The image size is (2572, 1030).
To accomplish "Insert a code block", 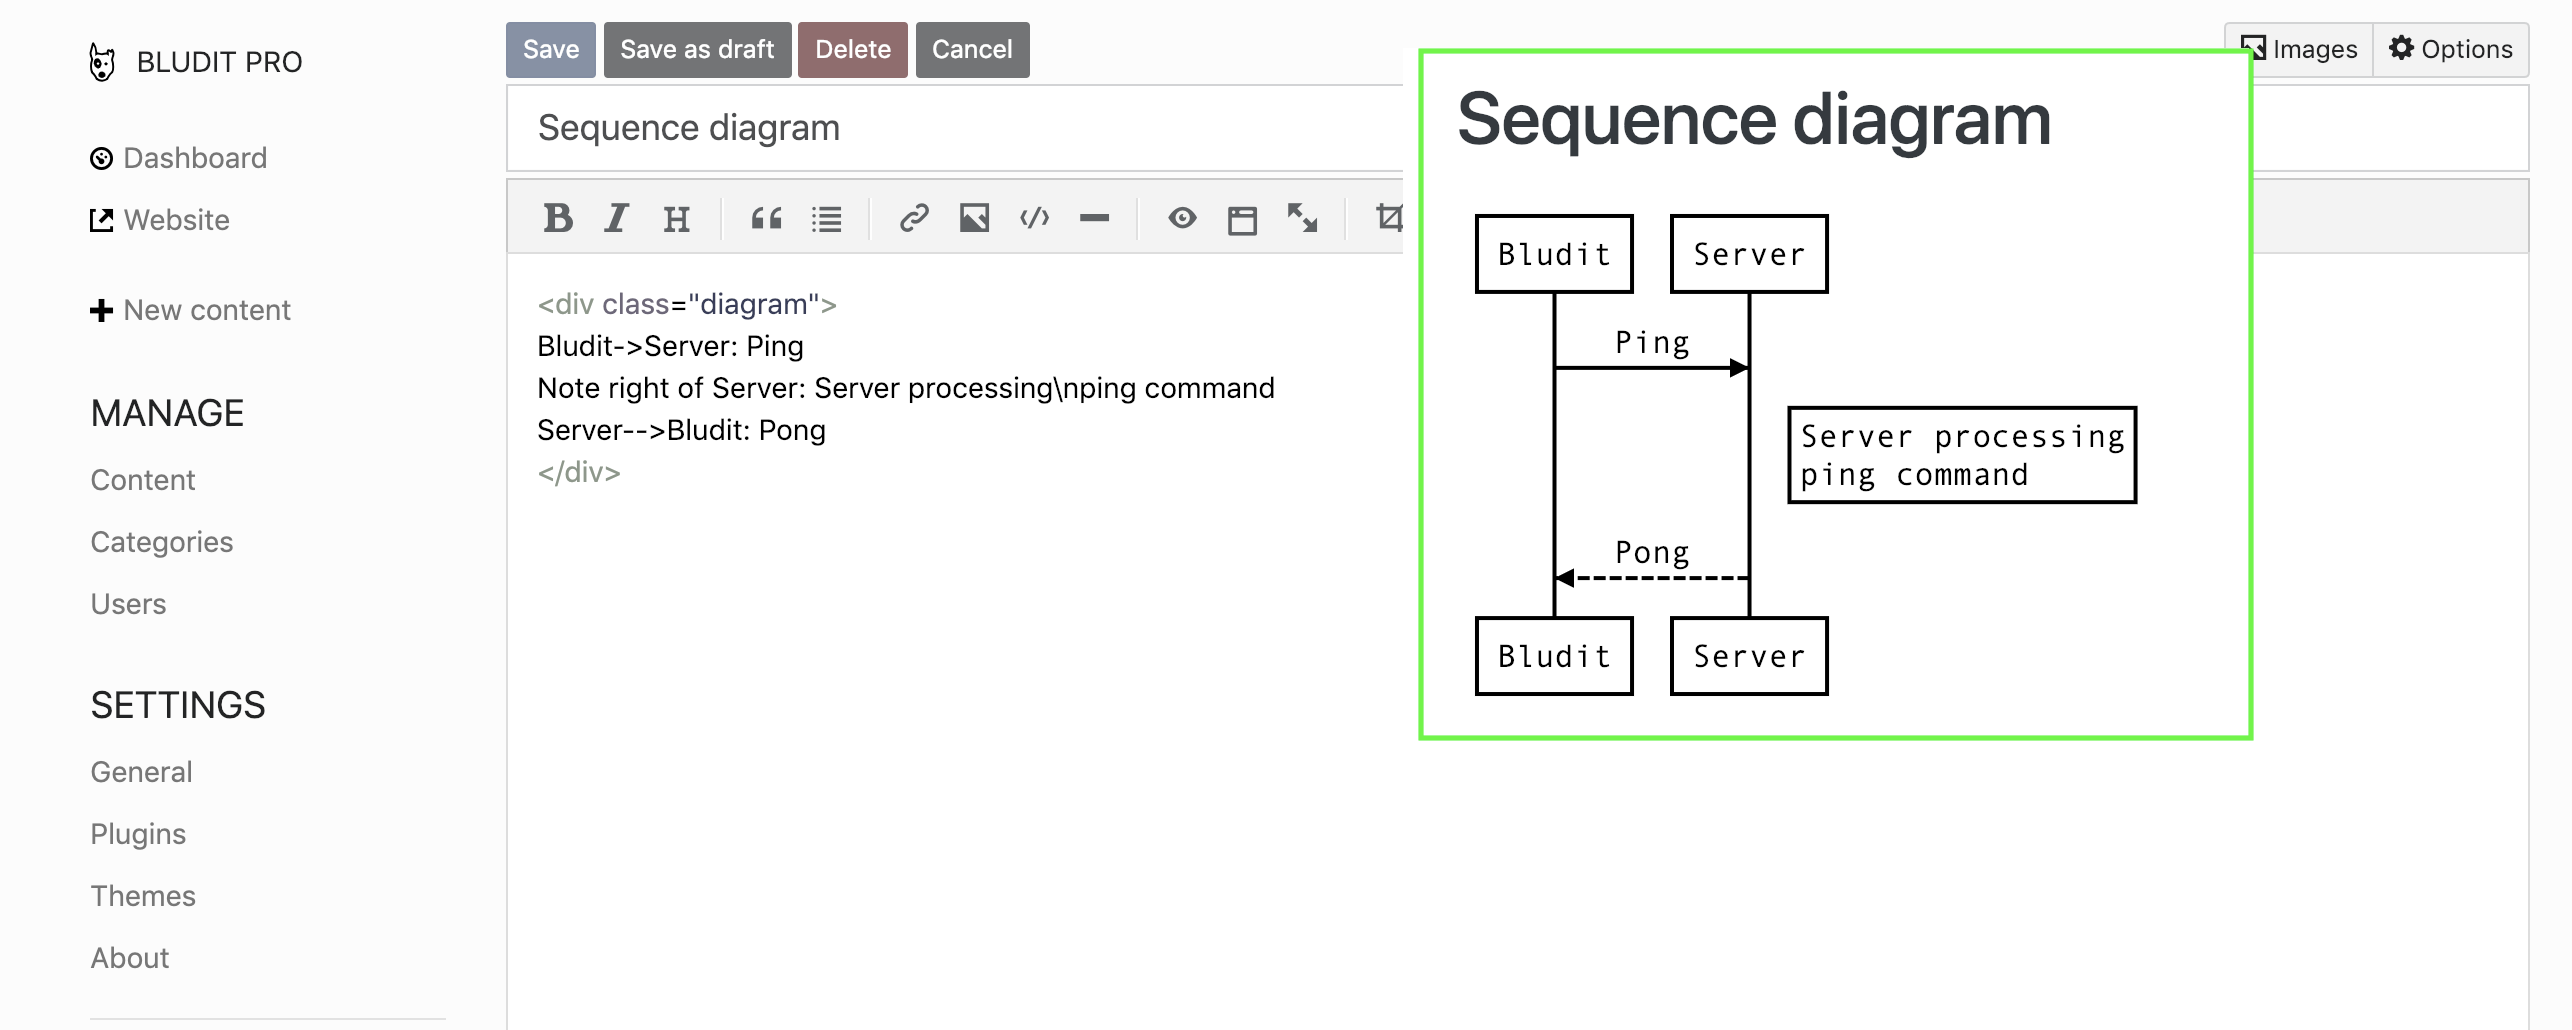I will 1035,218.
